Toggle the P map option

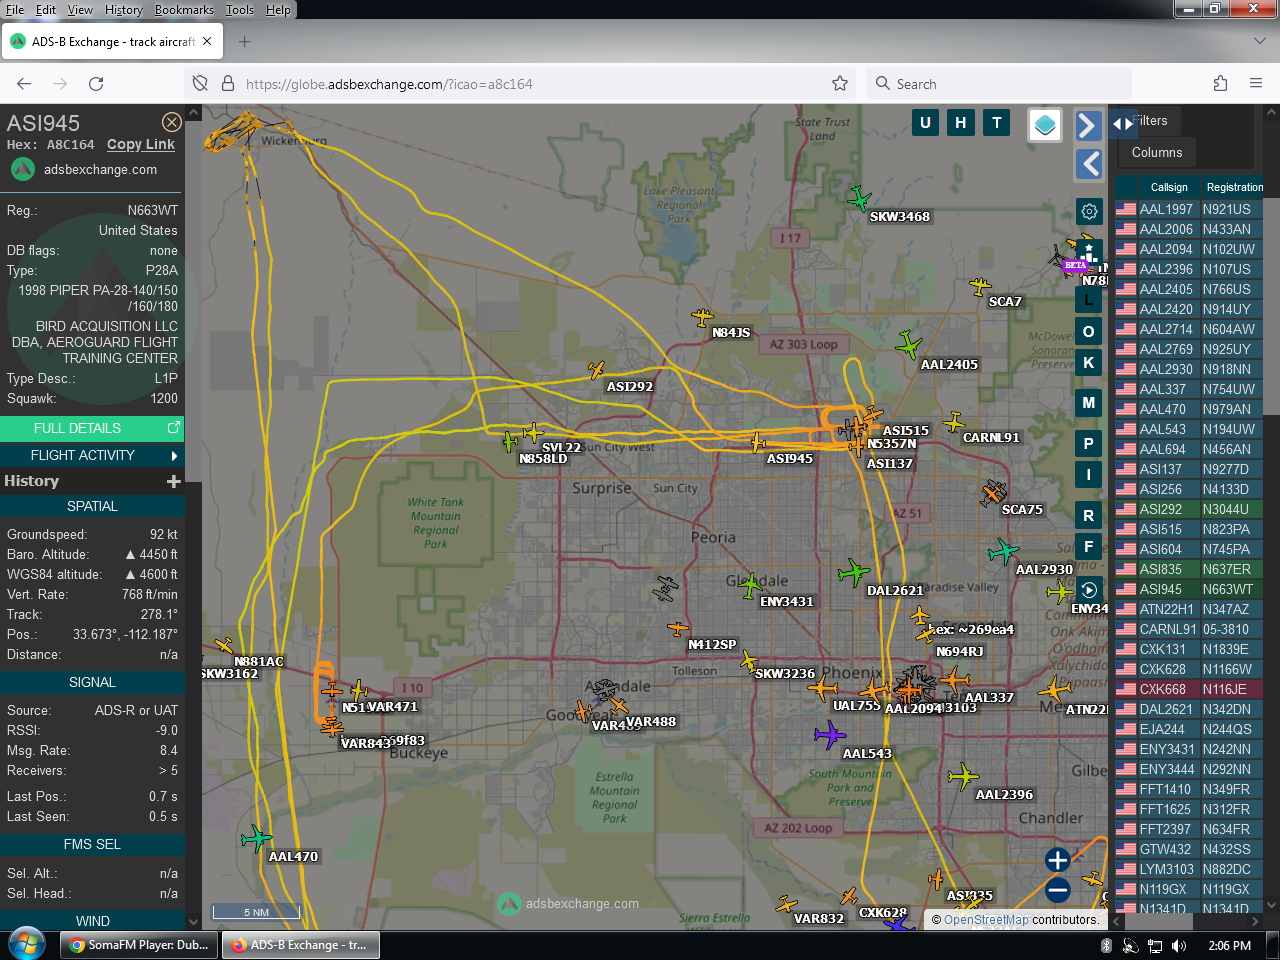tap(1089, 444)
